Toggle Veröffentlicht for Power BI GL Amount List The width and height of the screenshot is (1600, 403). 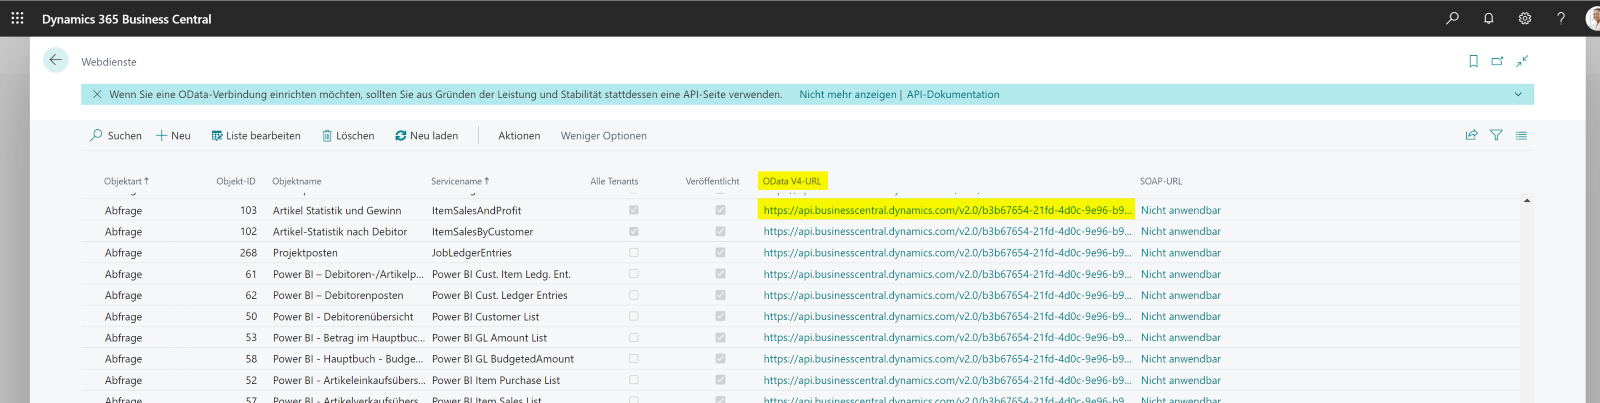pyautogui.click(x=720, y=337)
